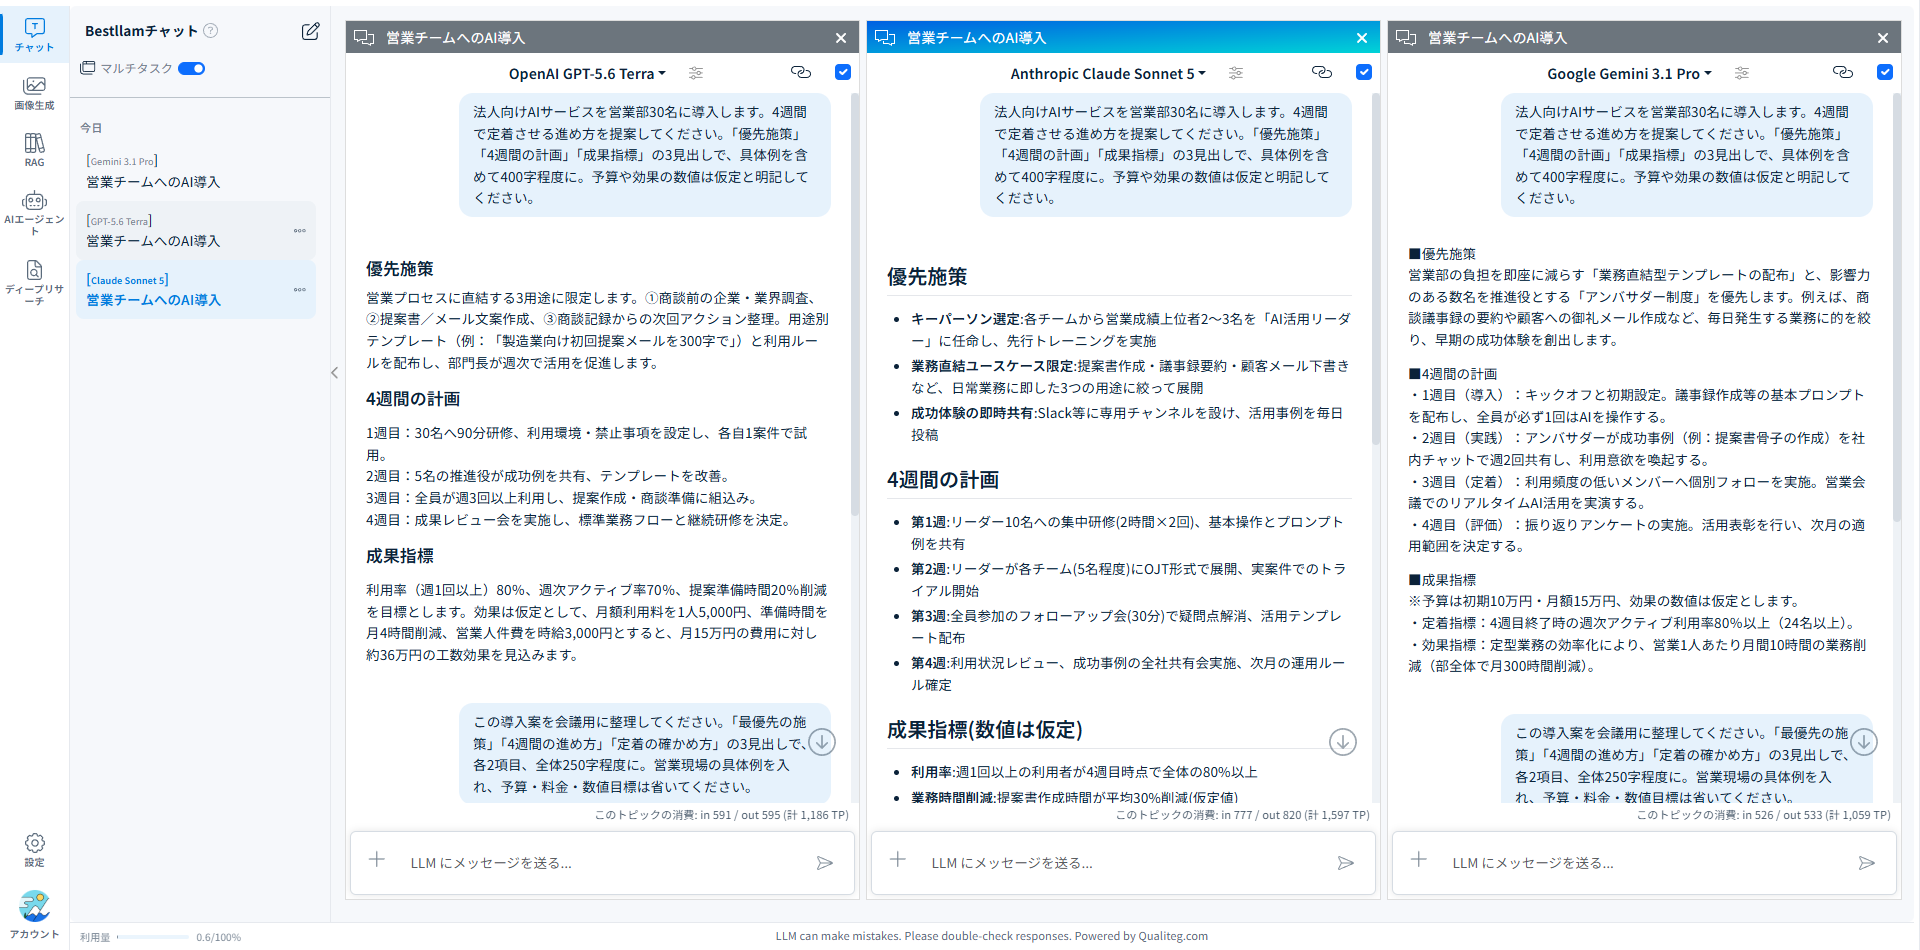This screenshot has width=1920, height=950.
Task: Select the Claude Sonnet 5 conversation in history
Action: tap(196, 290)
